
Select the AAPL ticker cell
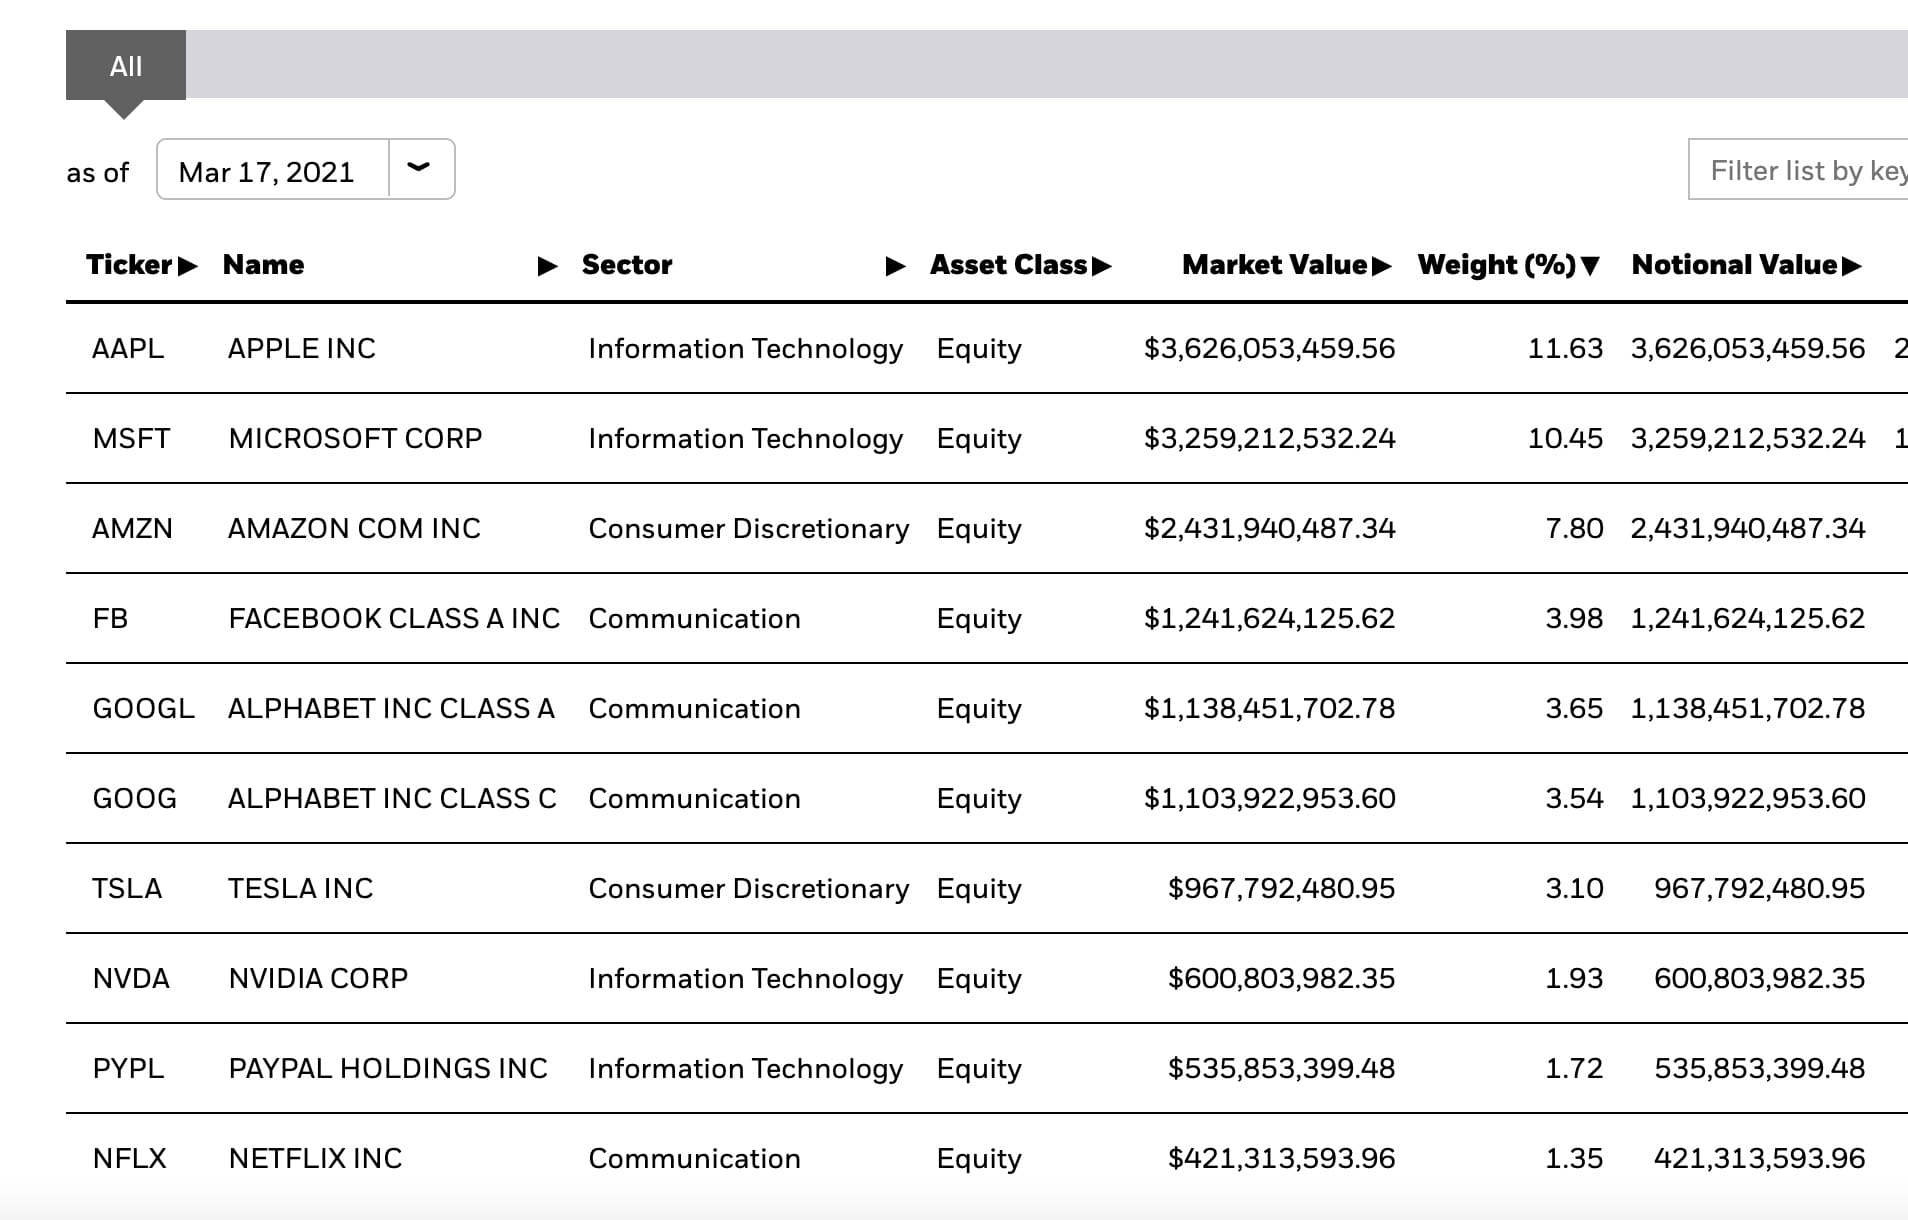pos(128,349)
